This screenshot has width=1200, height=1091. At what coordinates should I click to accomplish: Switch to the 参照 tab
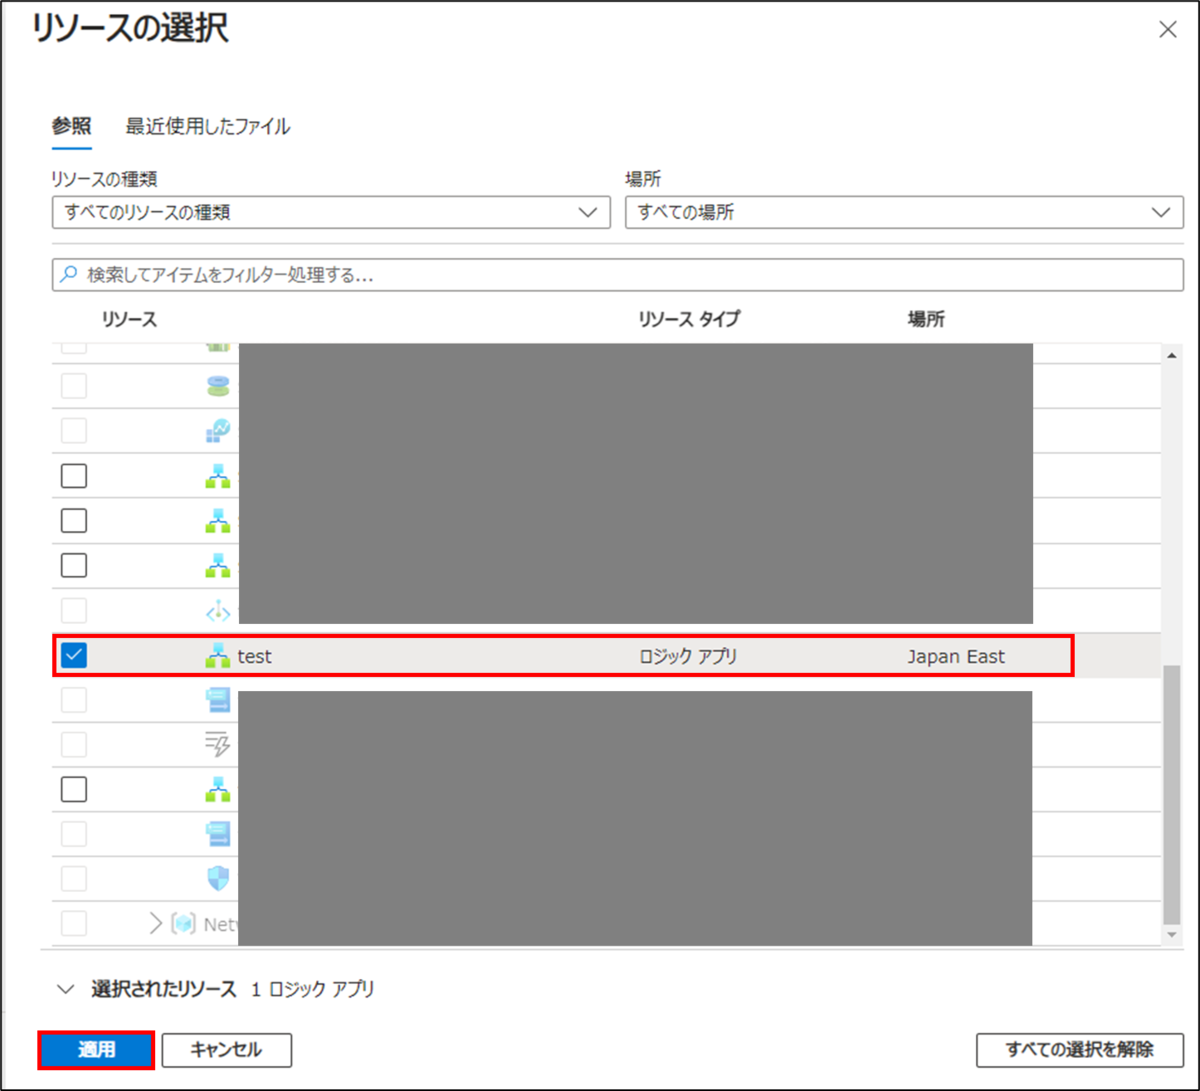point(71,126)
